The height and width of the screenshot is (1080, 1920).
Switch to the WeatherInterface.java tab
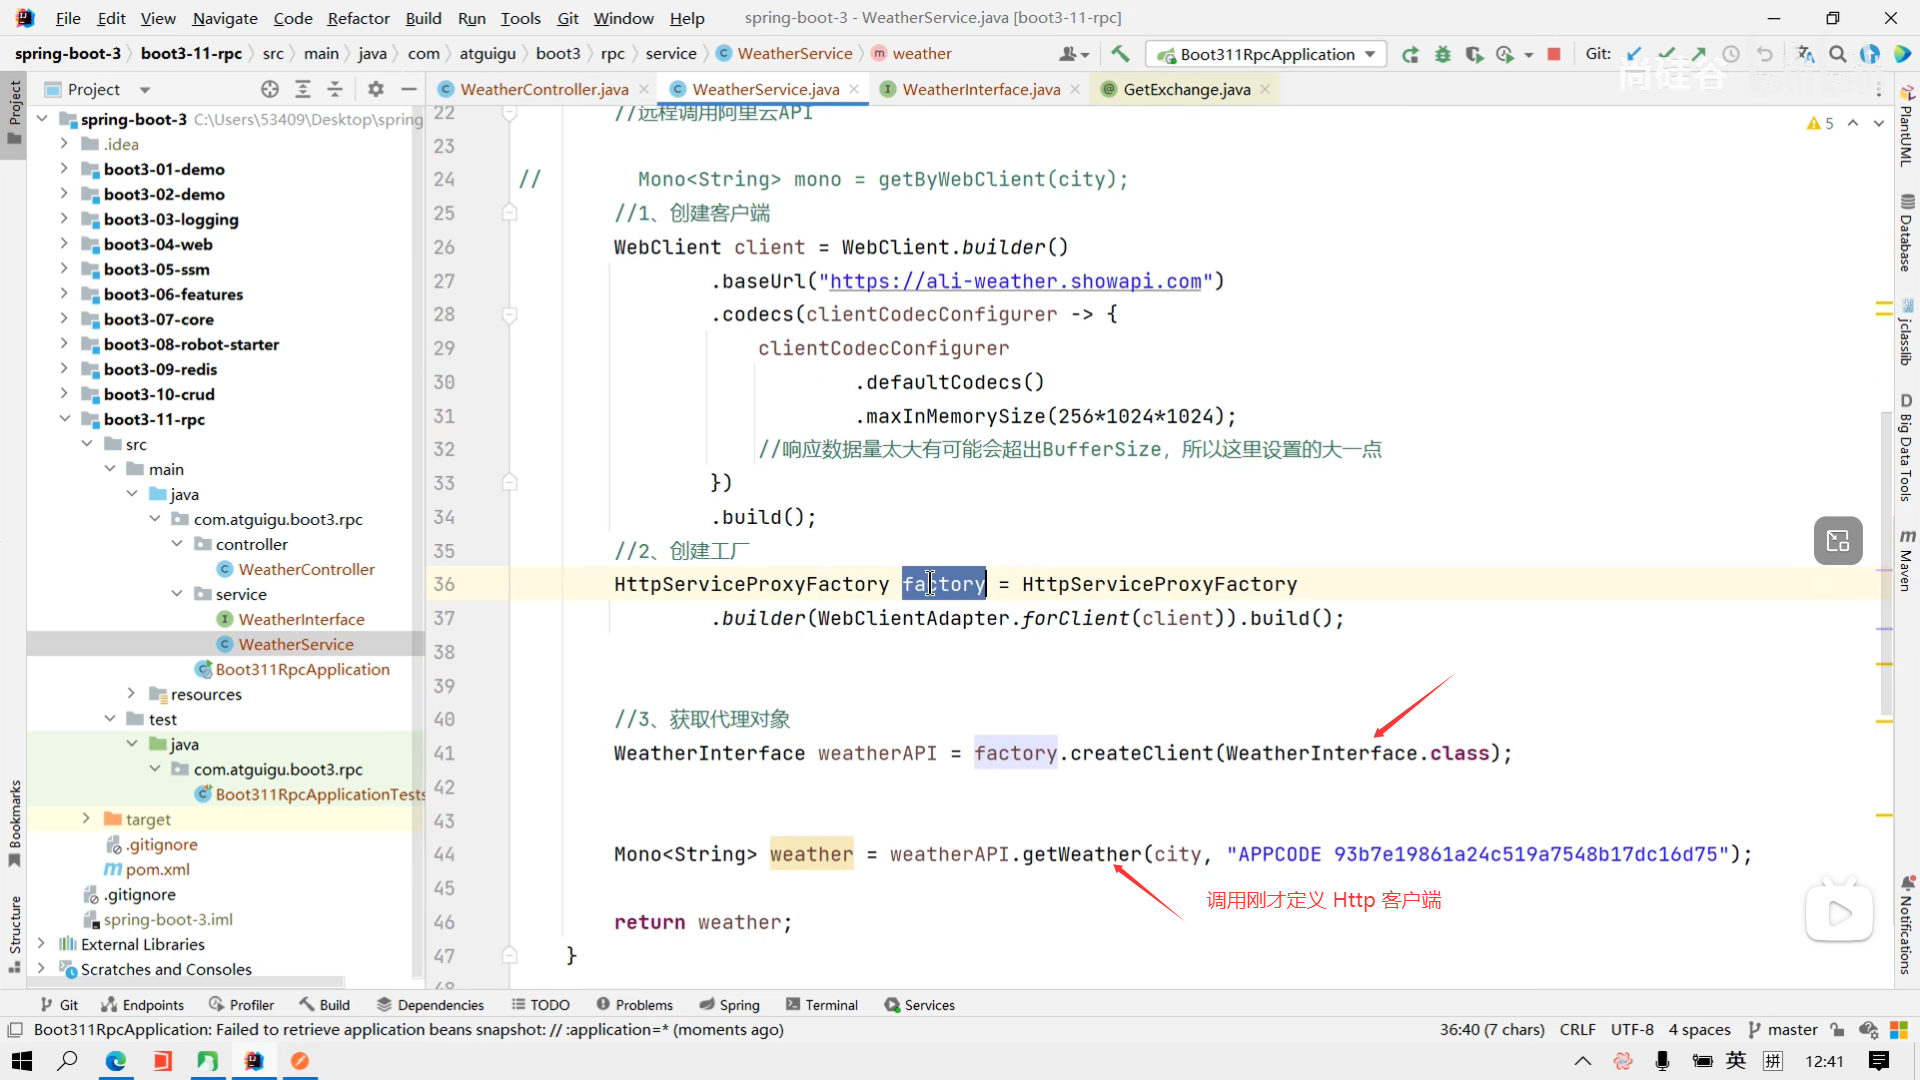pyautogui.click(x=980, y=89)
